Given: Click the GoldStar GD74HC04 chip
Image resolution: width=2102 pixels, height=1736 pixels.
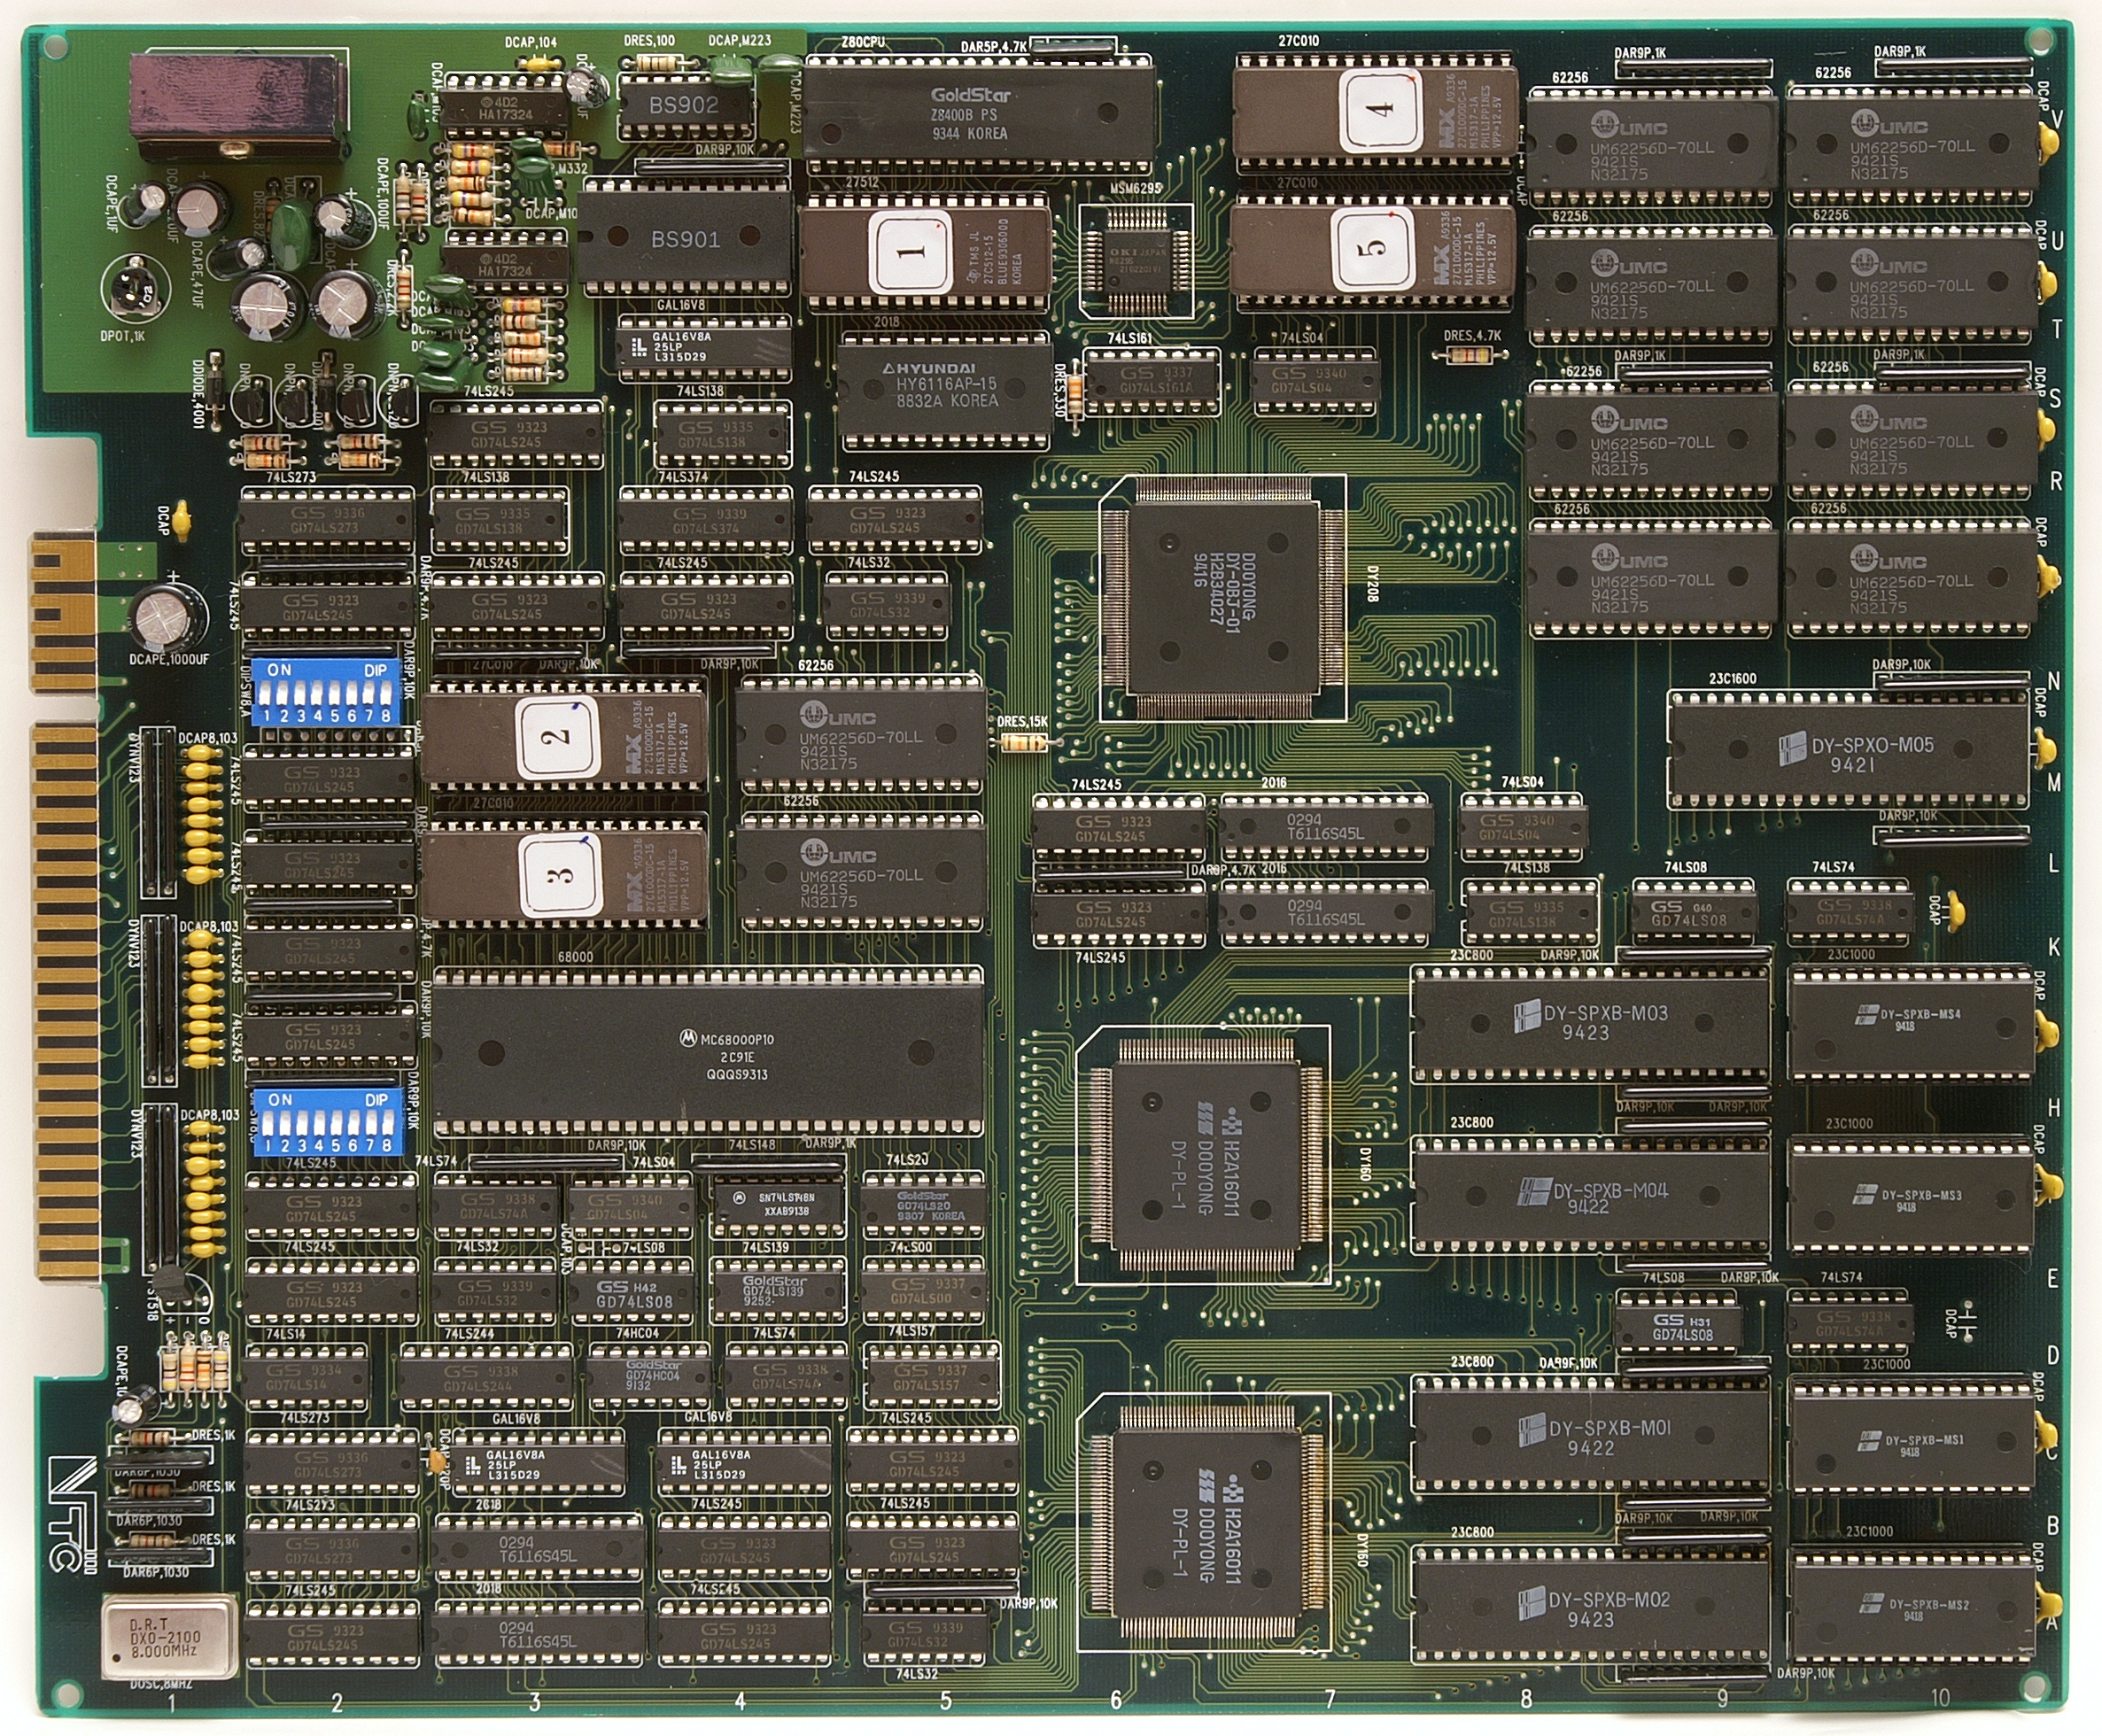Looking at the screenshot, I should (648, 1376).
